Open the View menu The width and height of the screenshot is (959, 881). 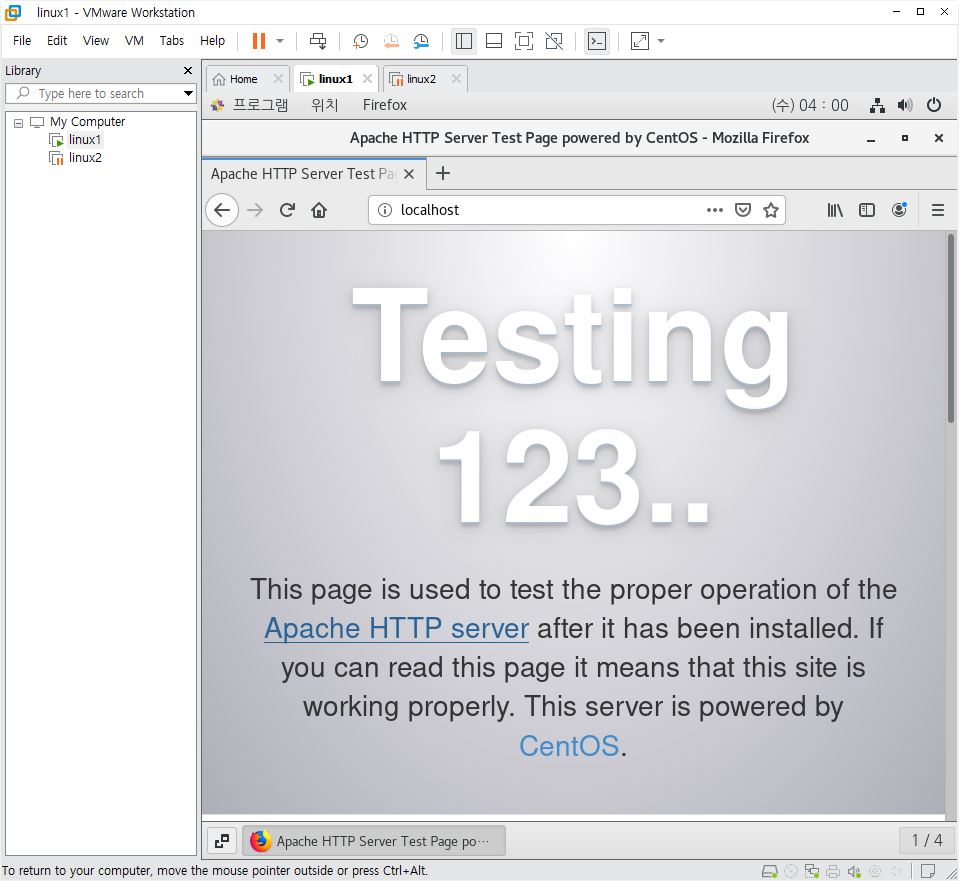95,40
